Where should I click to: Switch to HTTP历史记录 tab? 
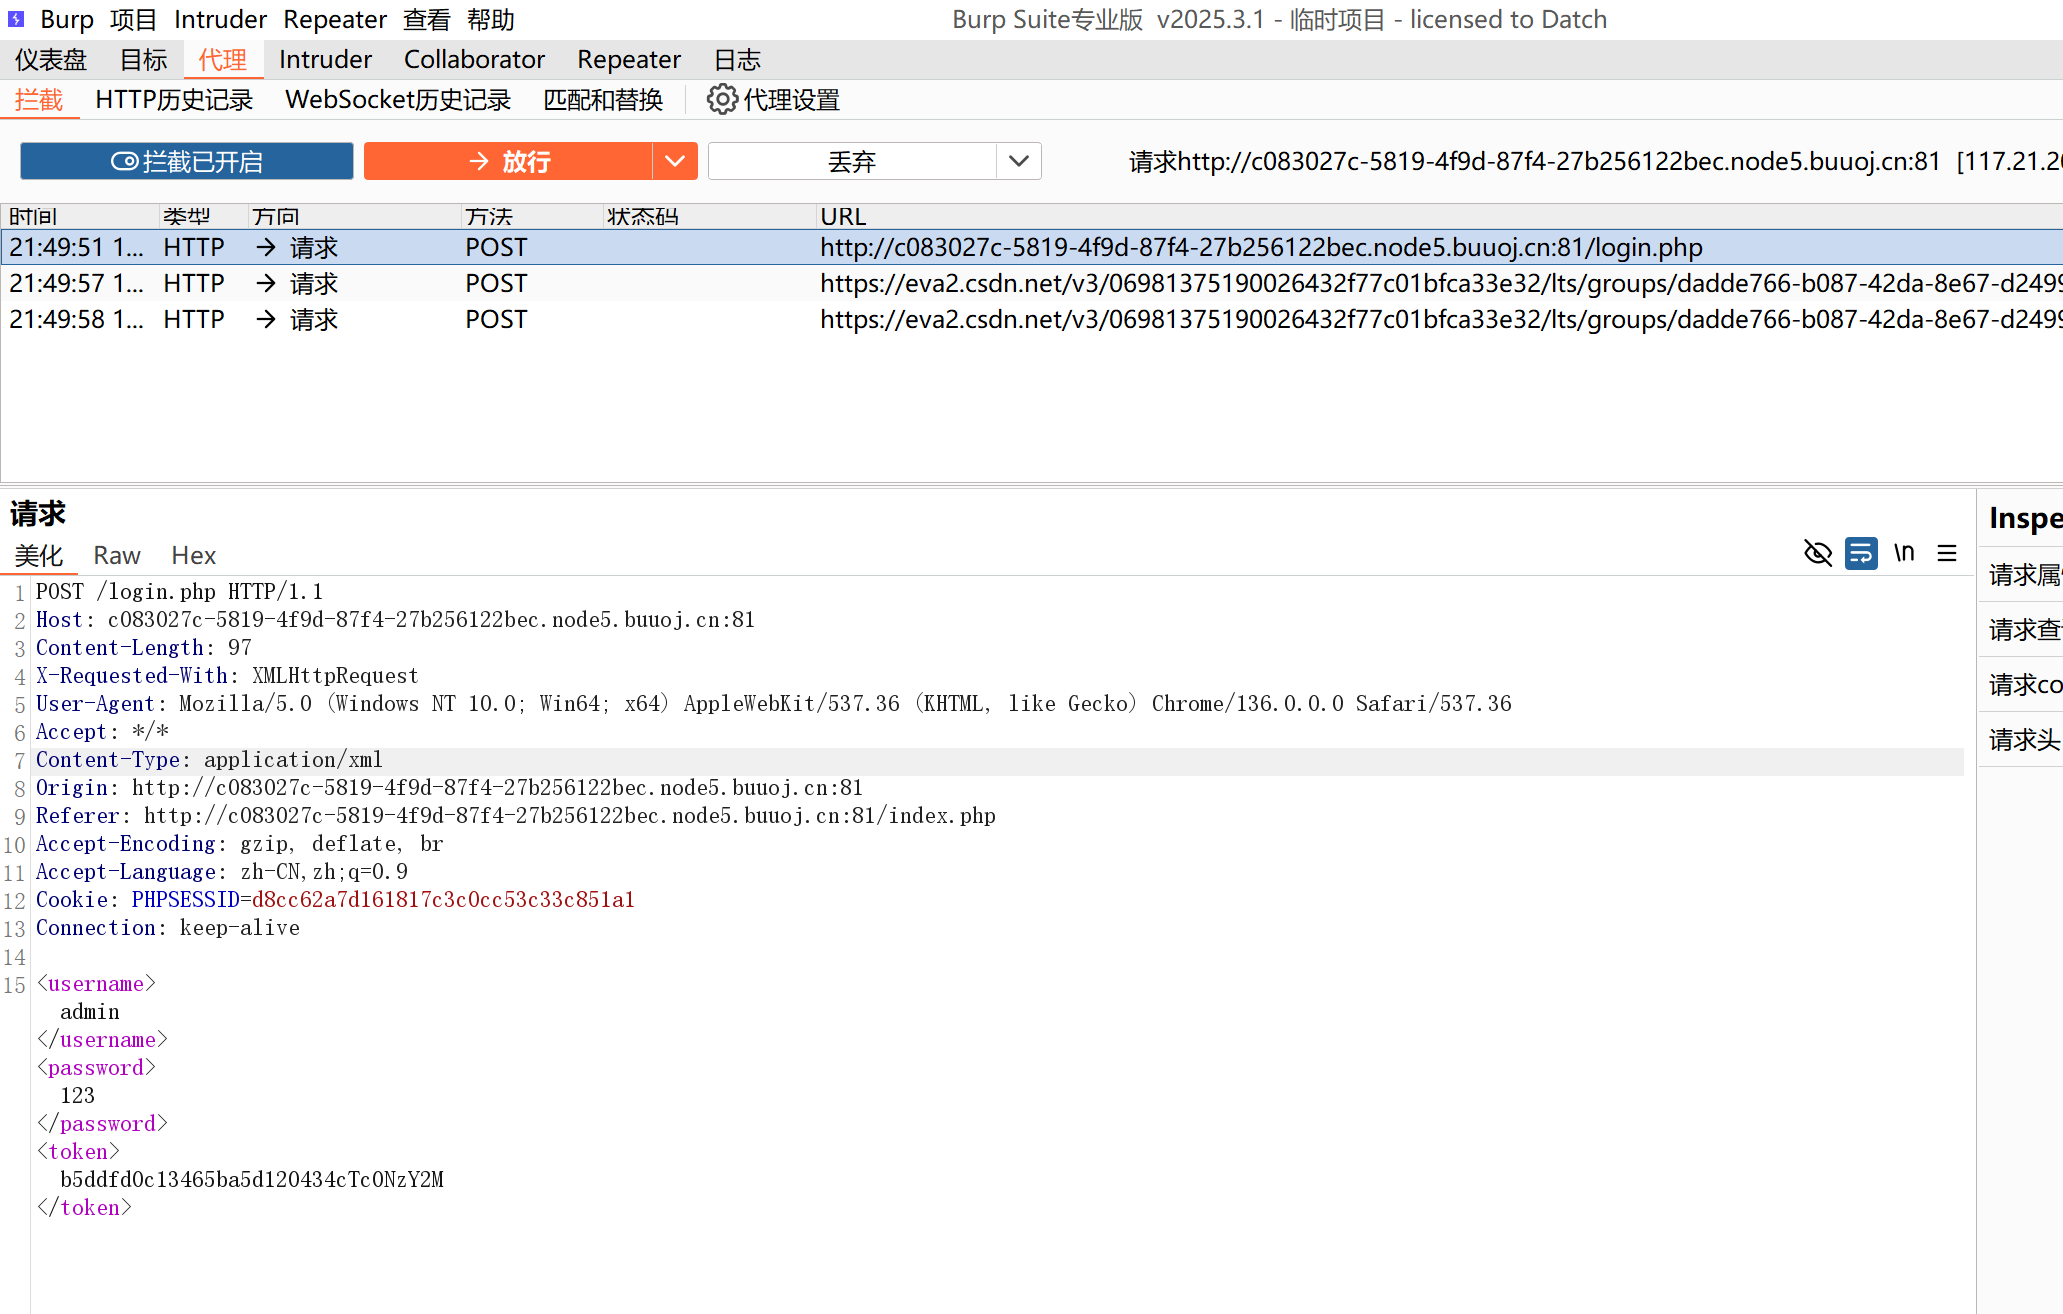coord(174,100)
